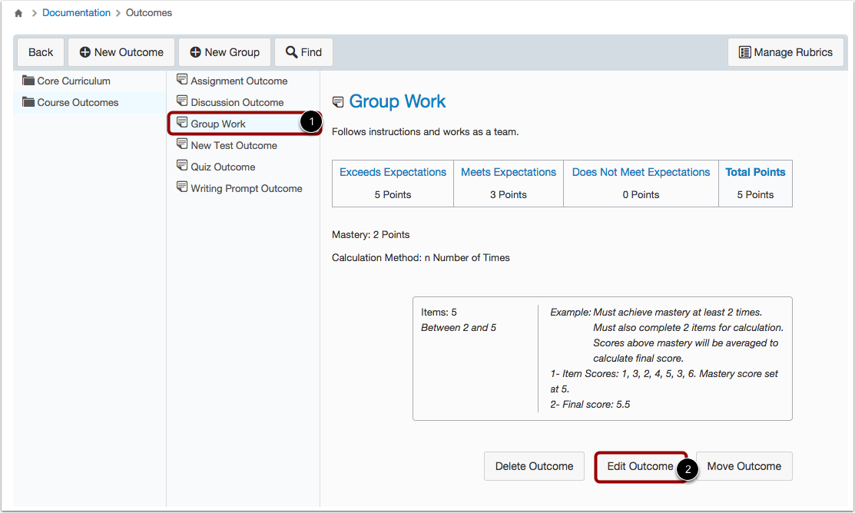The width and height of the screenshot is (855, 513).
Task: Click the Items: 5 text
Action: (438, 312)
